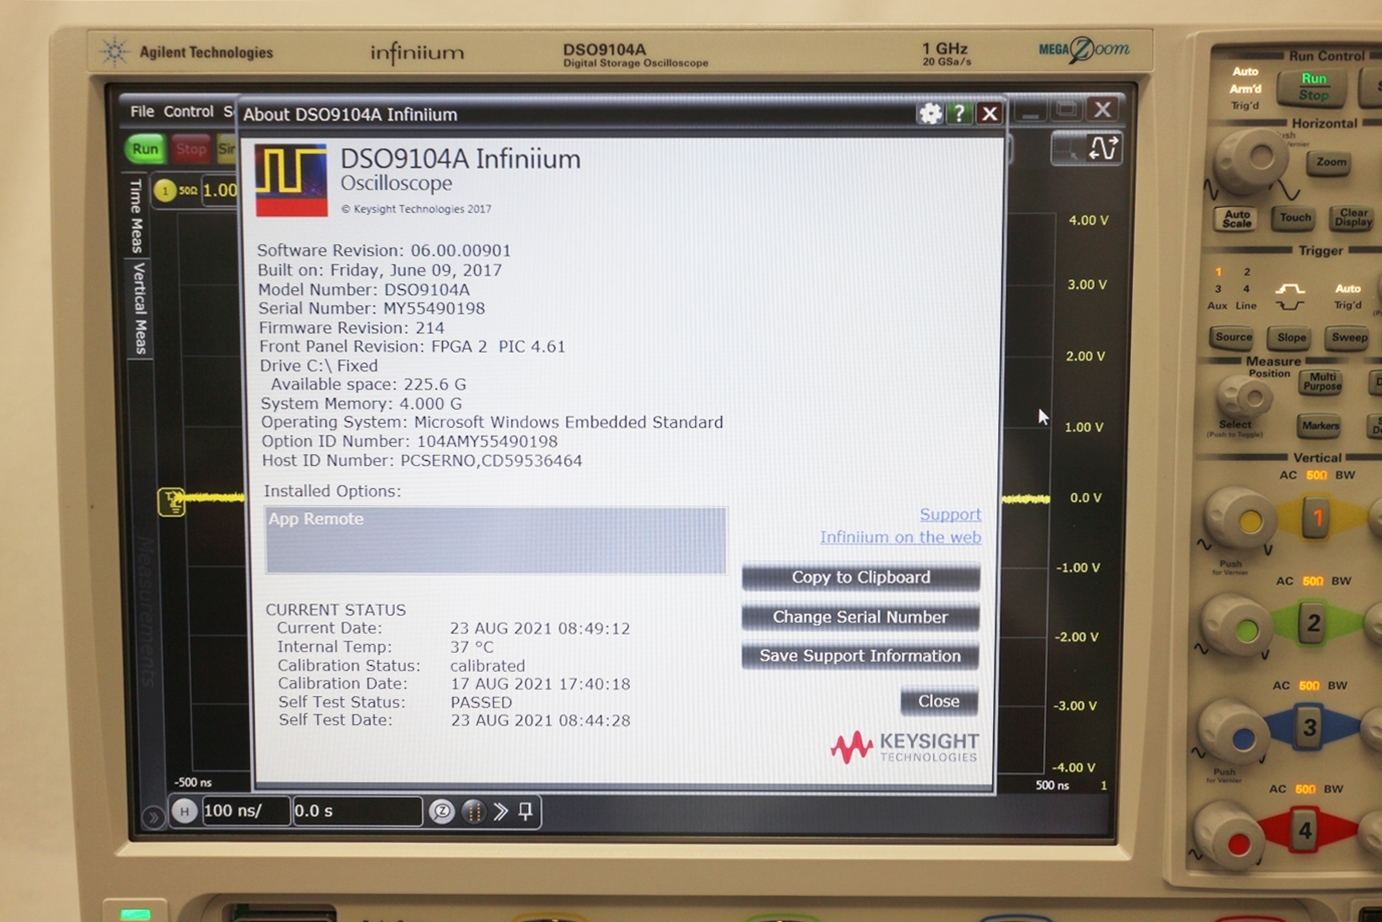
Task: Click the Available space 225.6 G line
Action: (x=368, y=384)
